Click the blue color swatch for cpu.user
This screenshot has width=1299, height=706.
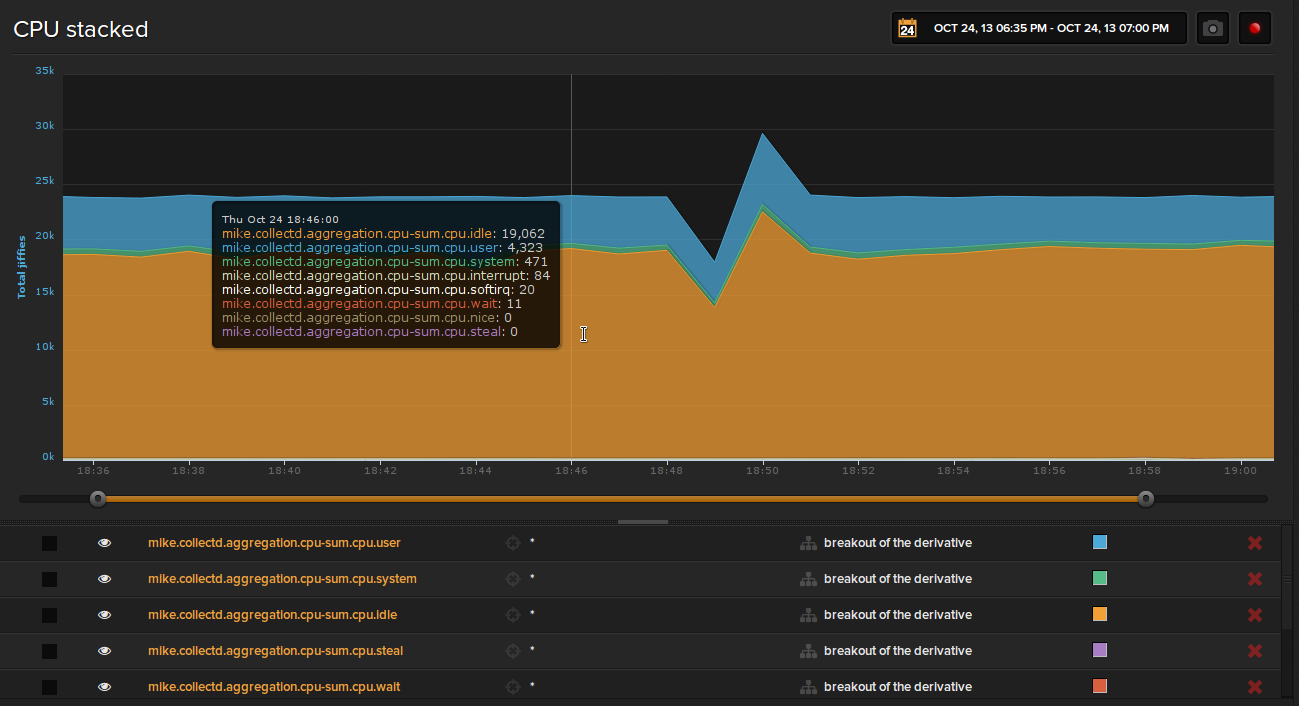[1099, 542]
